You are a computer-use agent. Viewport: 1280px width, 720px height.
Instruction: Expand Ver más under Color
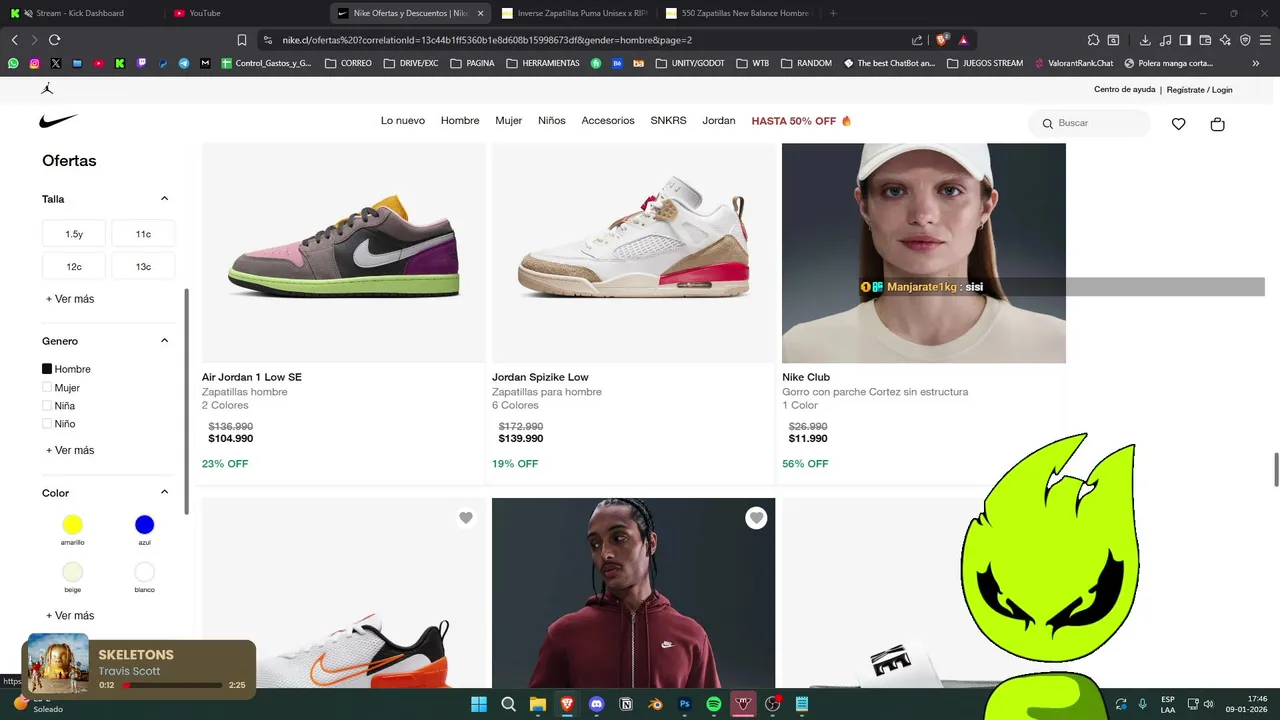(x=70, y=615)
